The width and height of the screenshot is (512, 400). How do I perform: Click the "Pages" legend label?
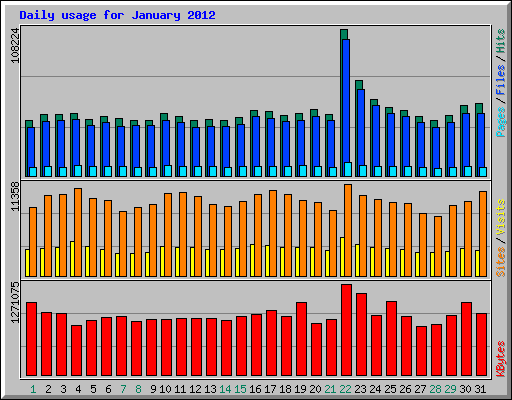click(x=501, y=122)
